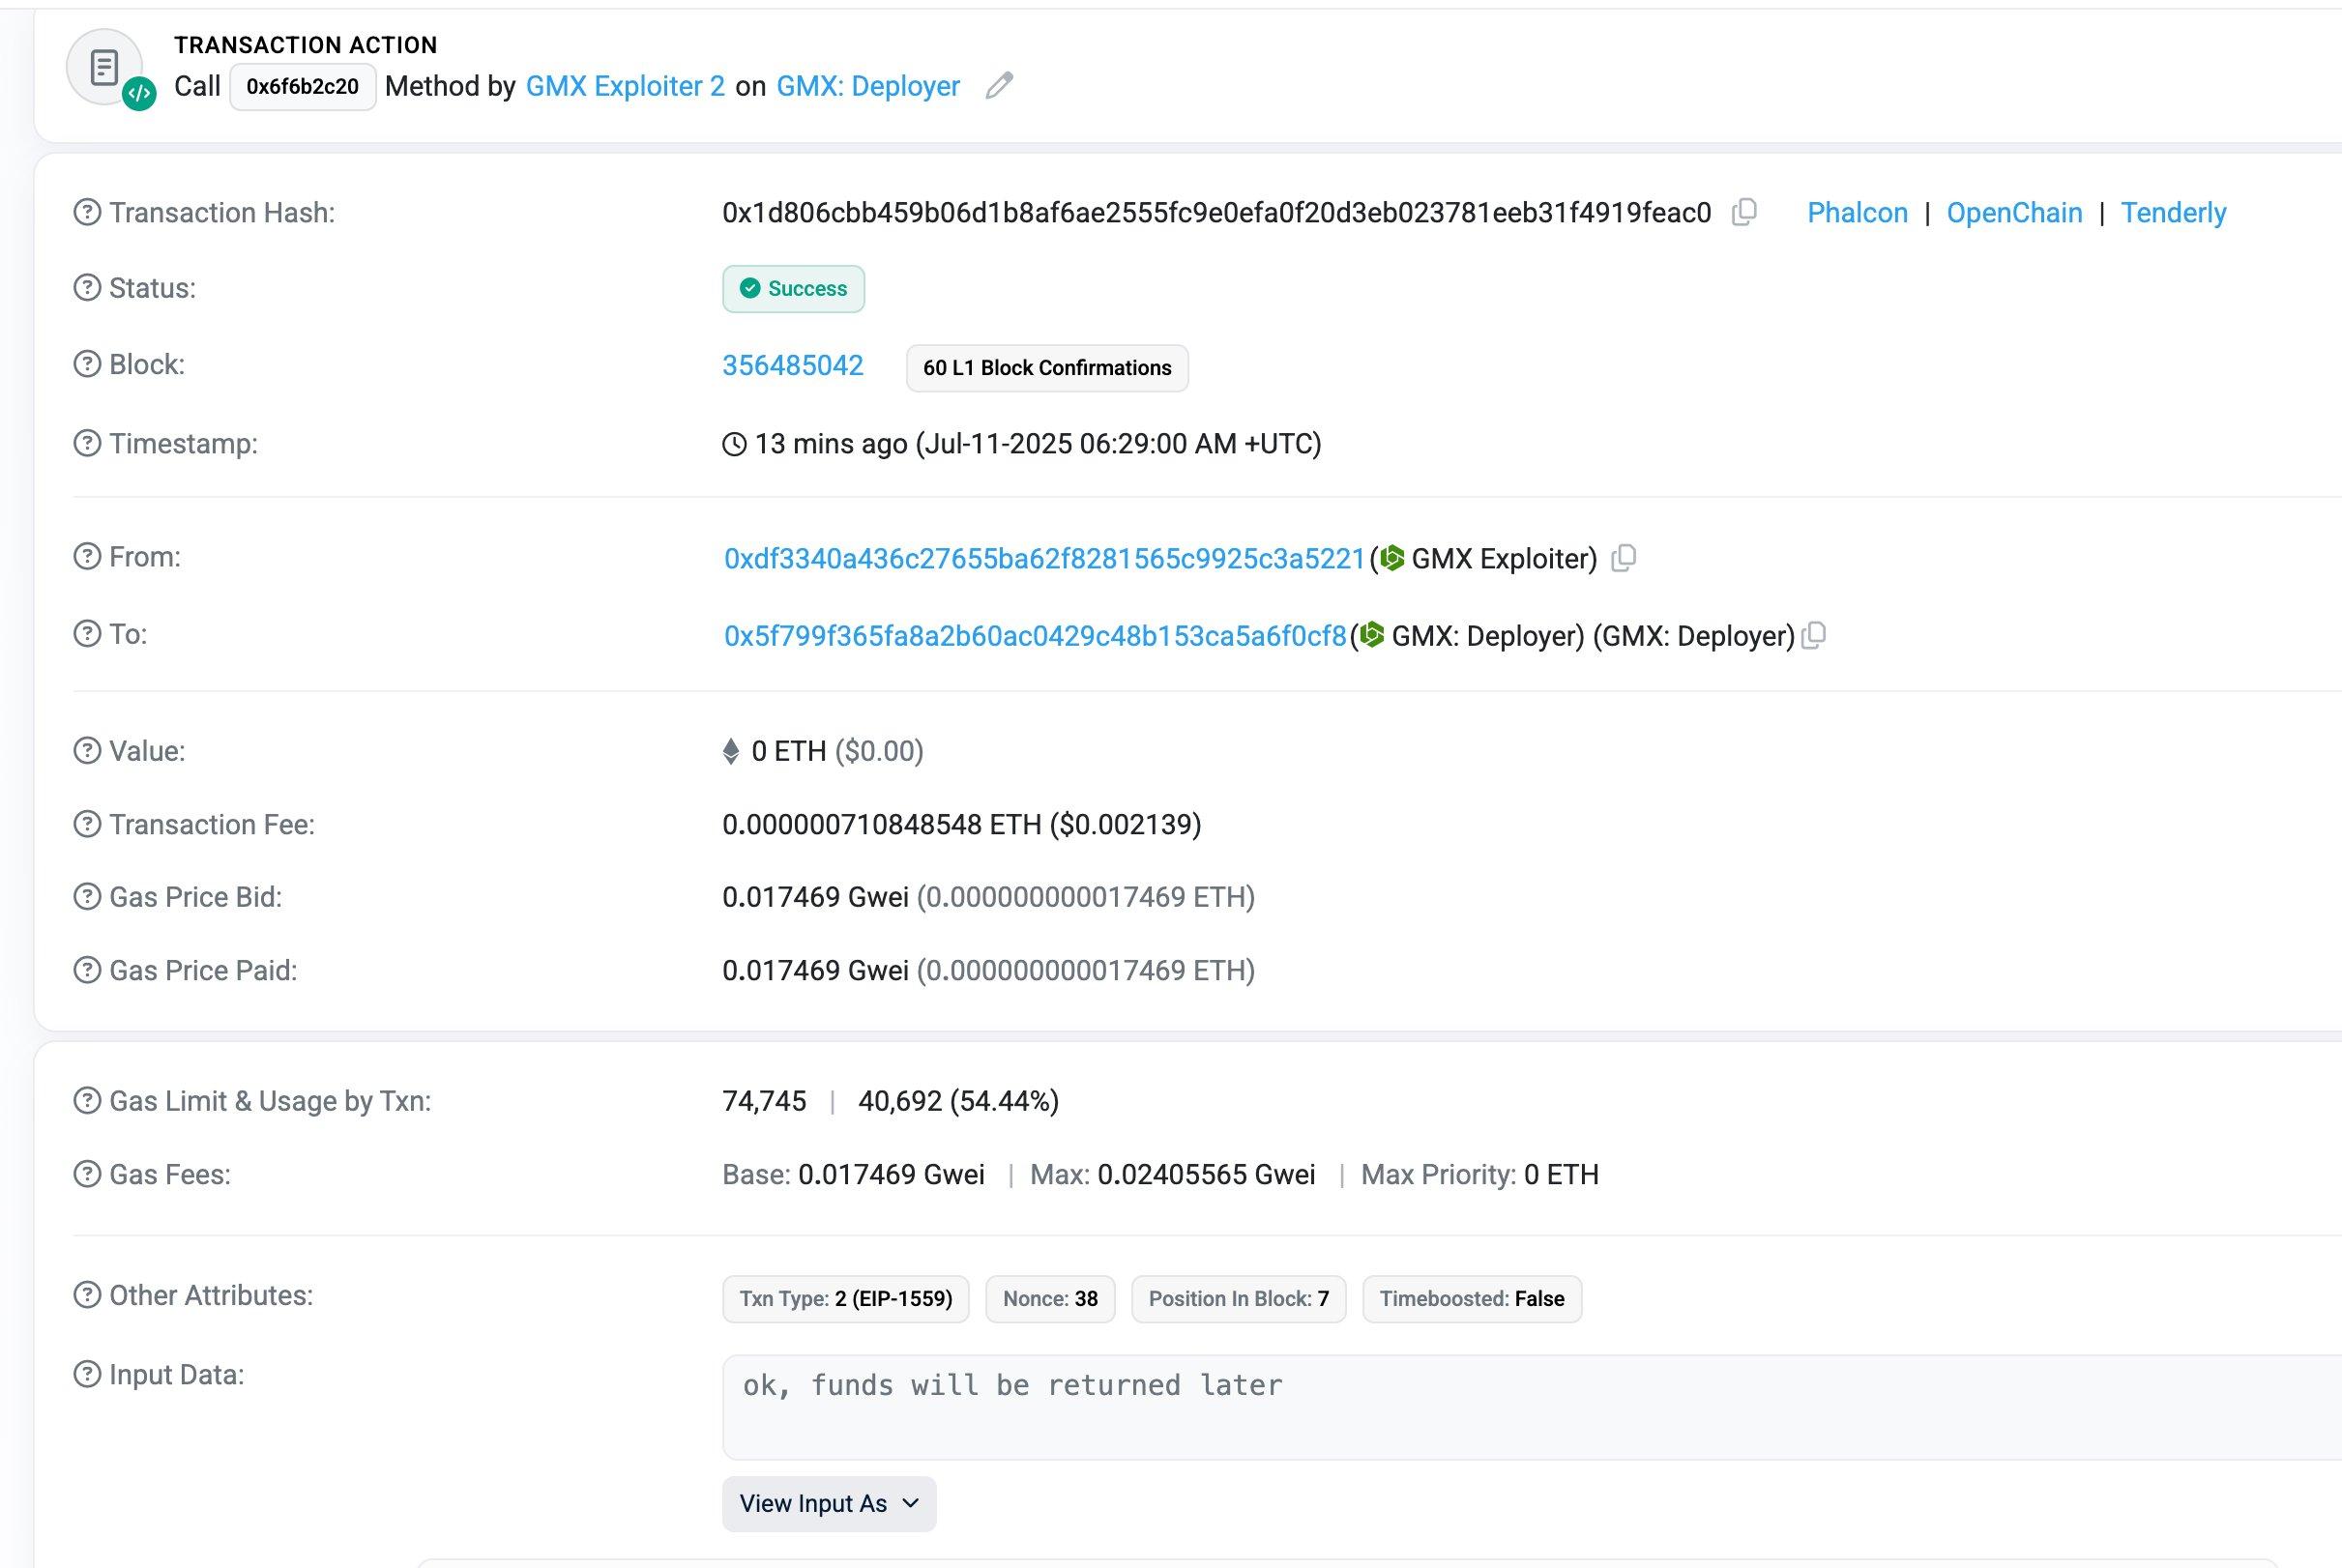Screen dimensions: 2342x1568
Task: Click help icon next to Gas Price Paid
Action: (87, 970)
